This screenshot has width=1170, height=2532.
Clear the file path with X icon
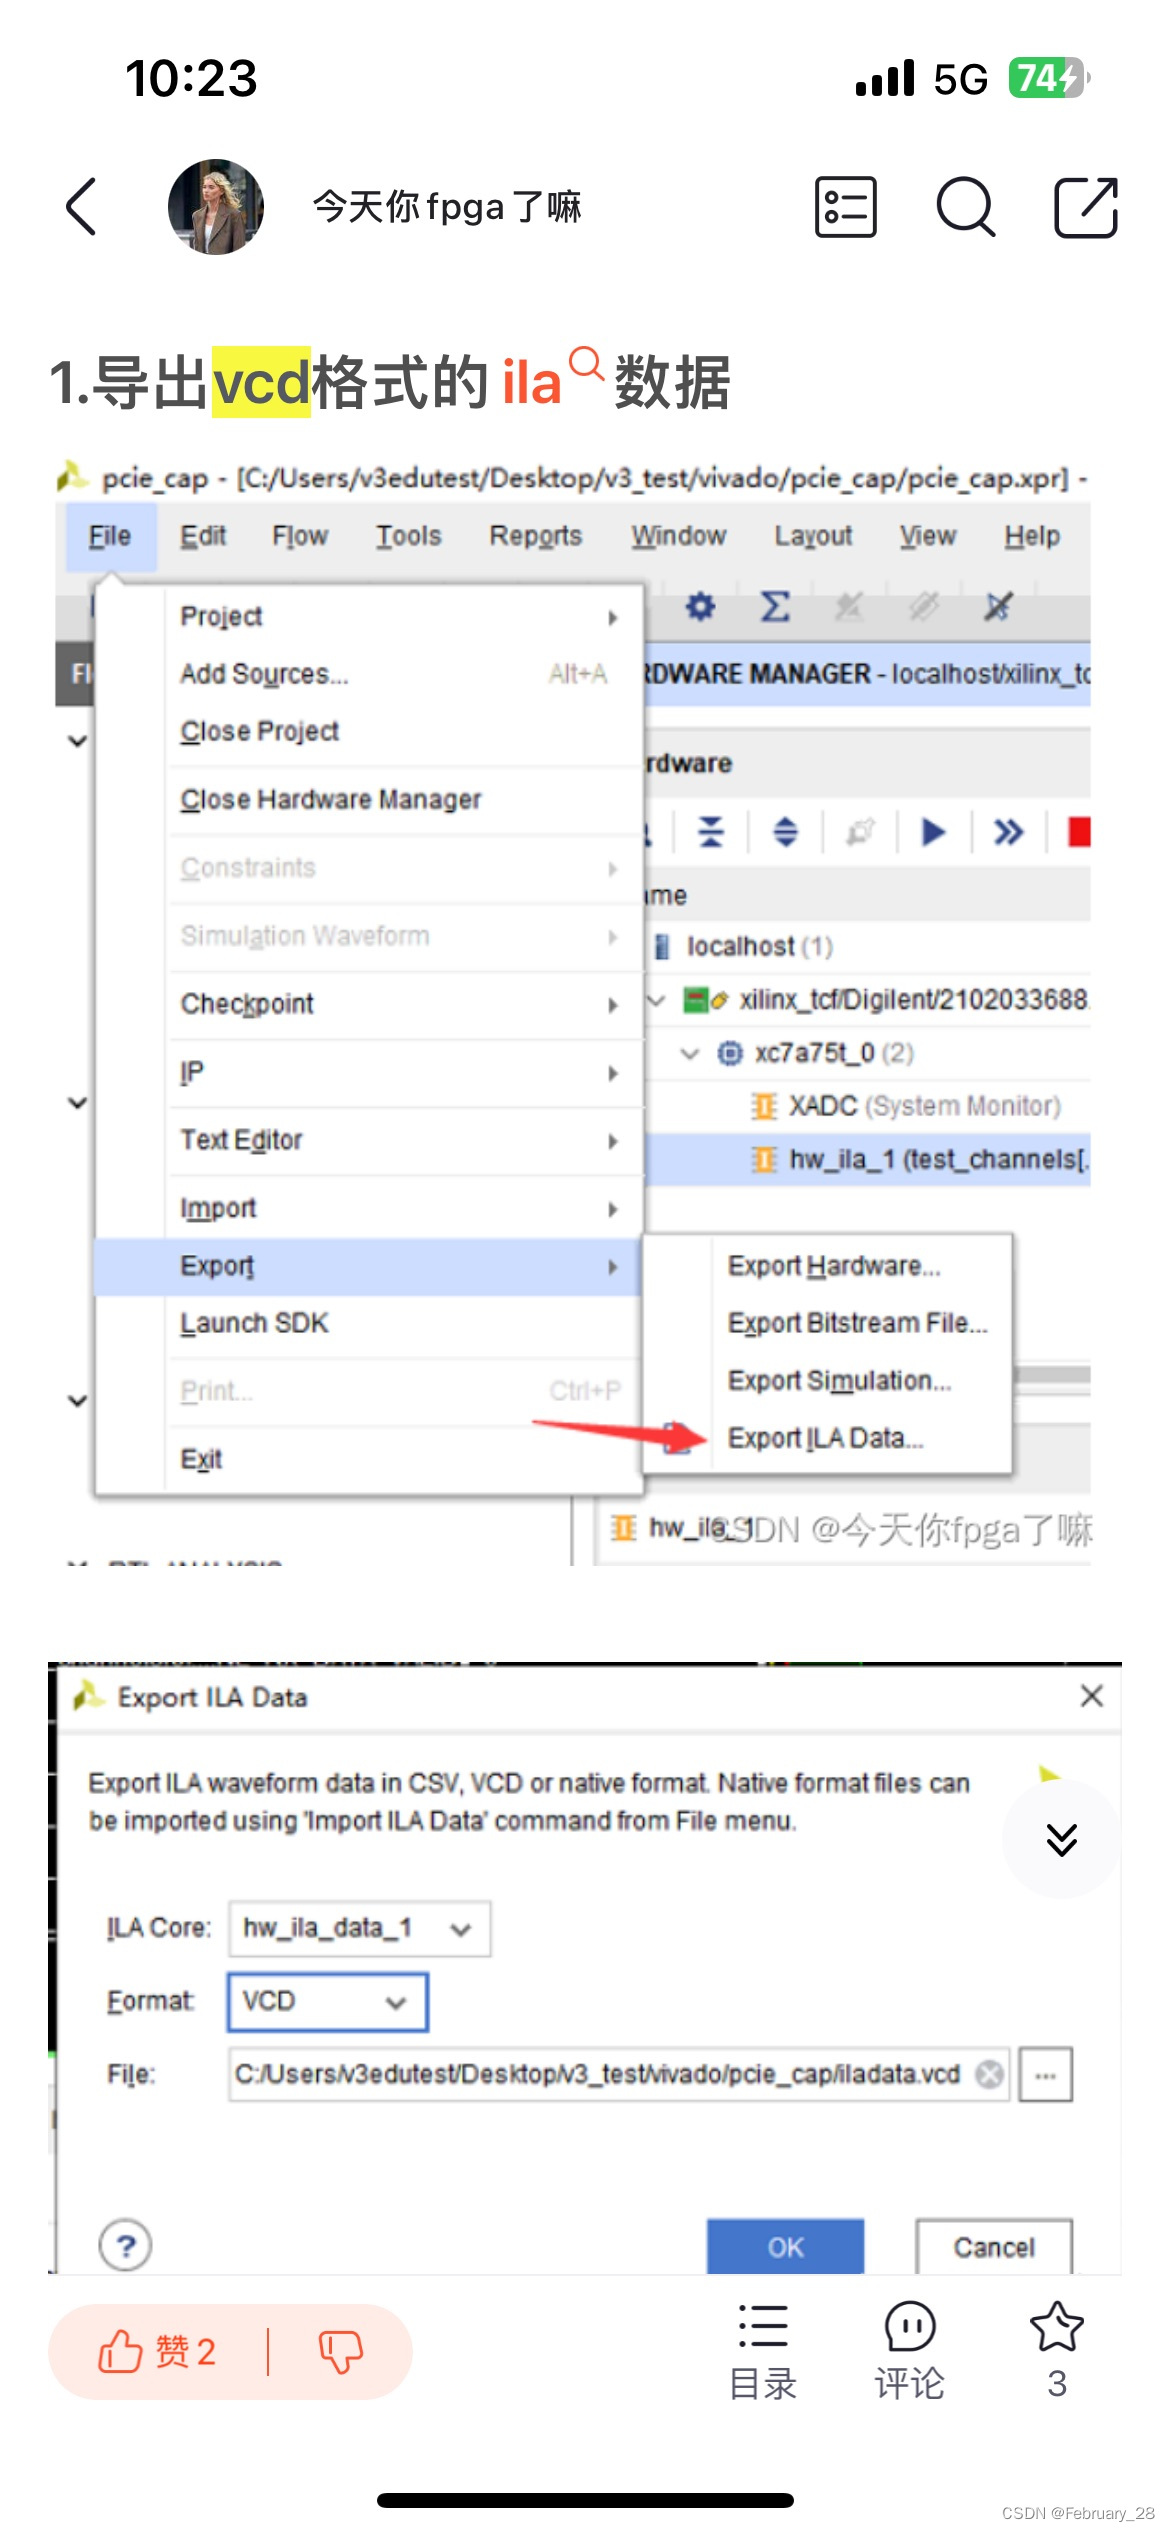989,2074
